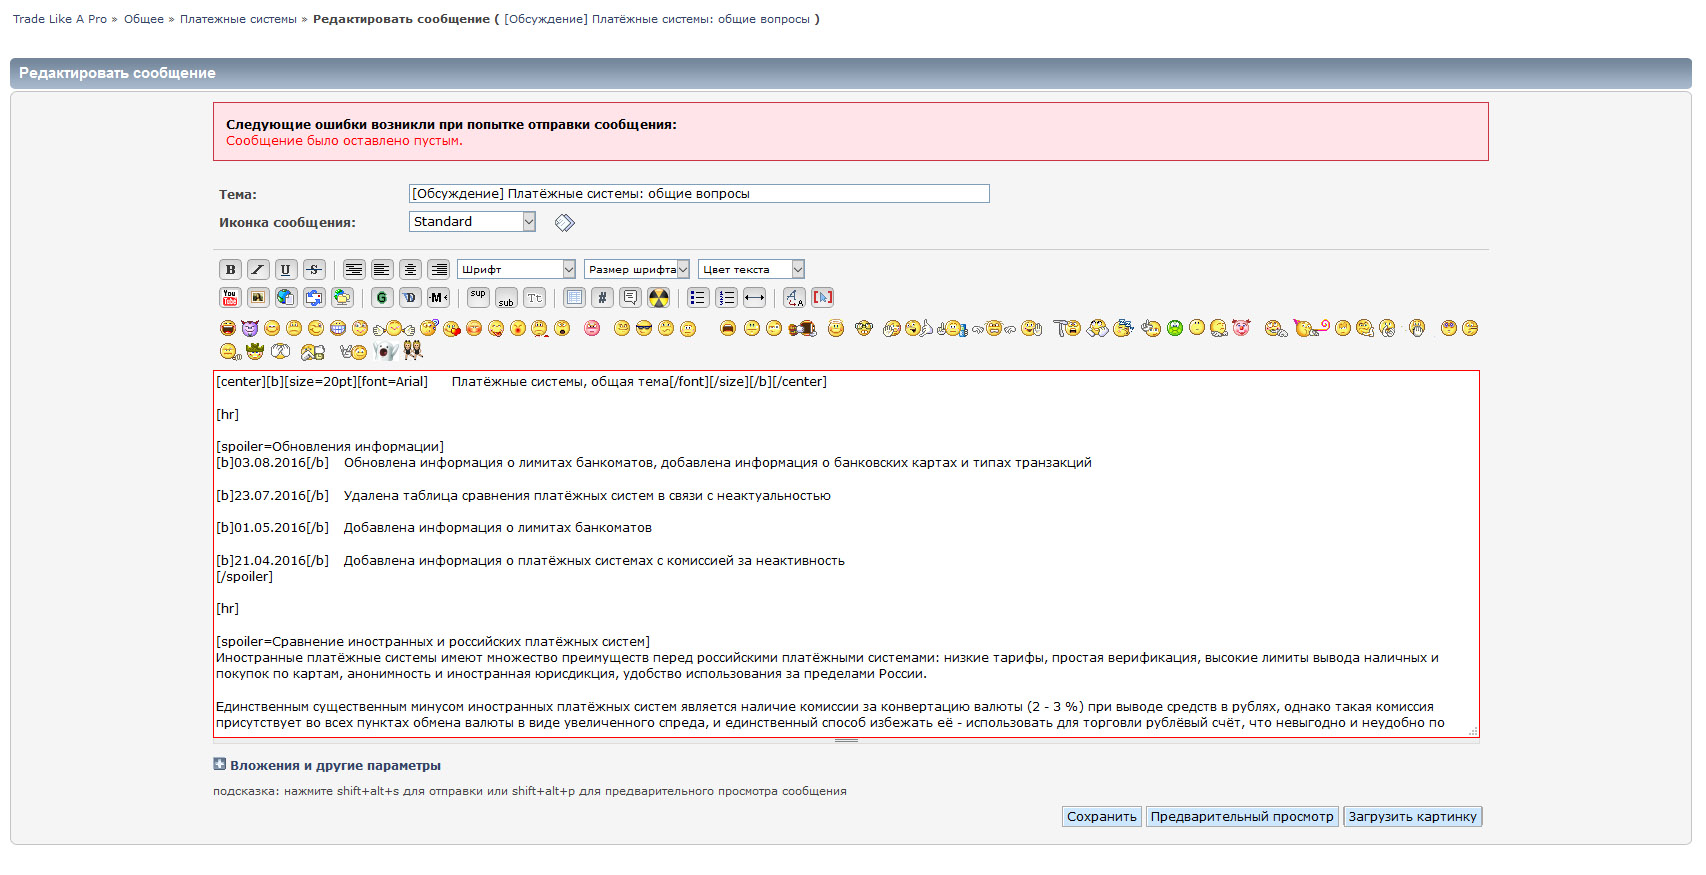Screen dimensions: 1706x875
Task: Grab the editor resize handle corner
Action: pos(1473,732)
